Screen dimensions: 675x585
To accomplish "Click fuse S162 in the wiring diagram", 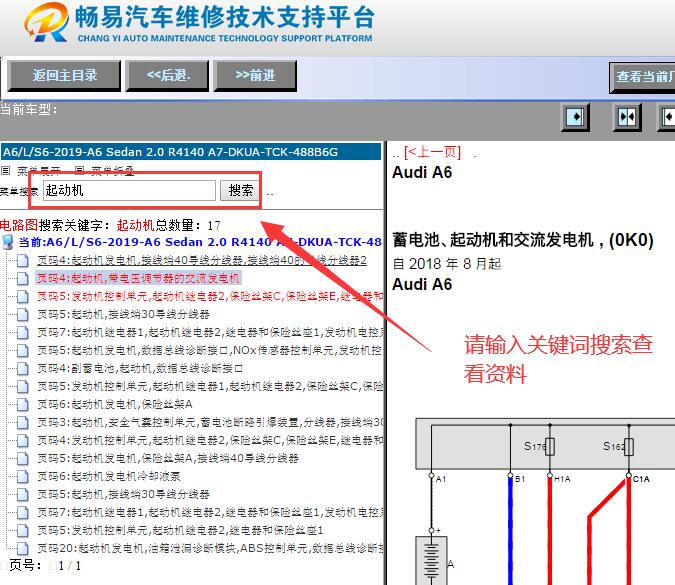I will [x=629, y=447].
